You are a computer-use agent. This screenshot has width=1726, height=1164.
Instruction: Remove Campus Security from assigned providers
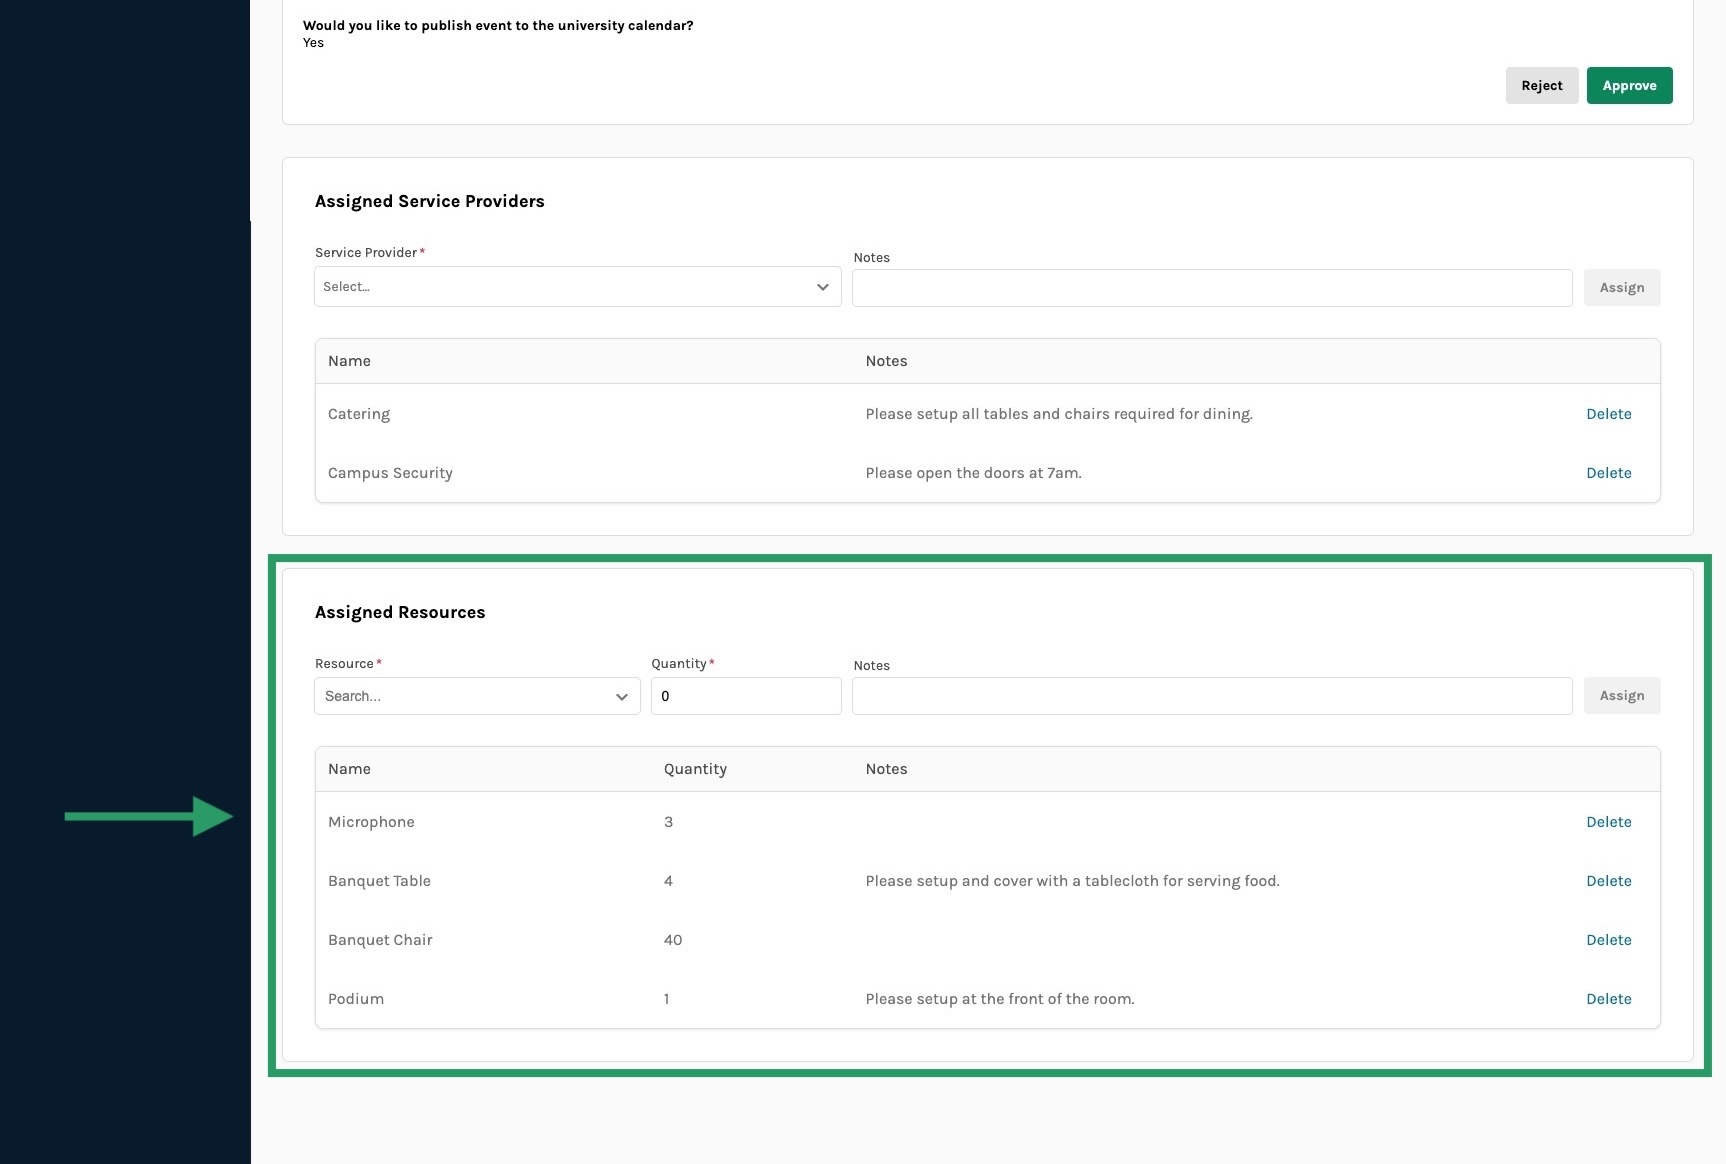coord(1608,473)
